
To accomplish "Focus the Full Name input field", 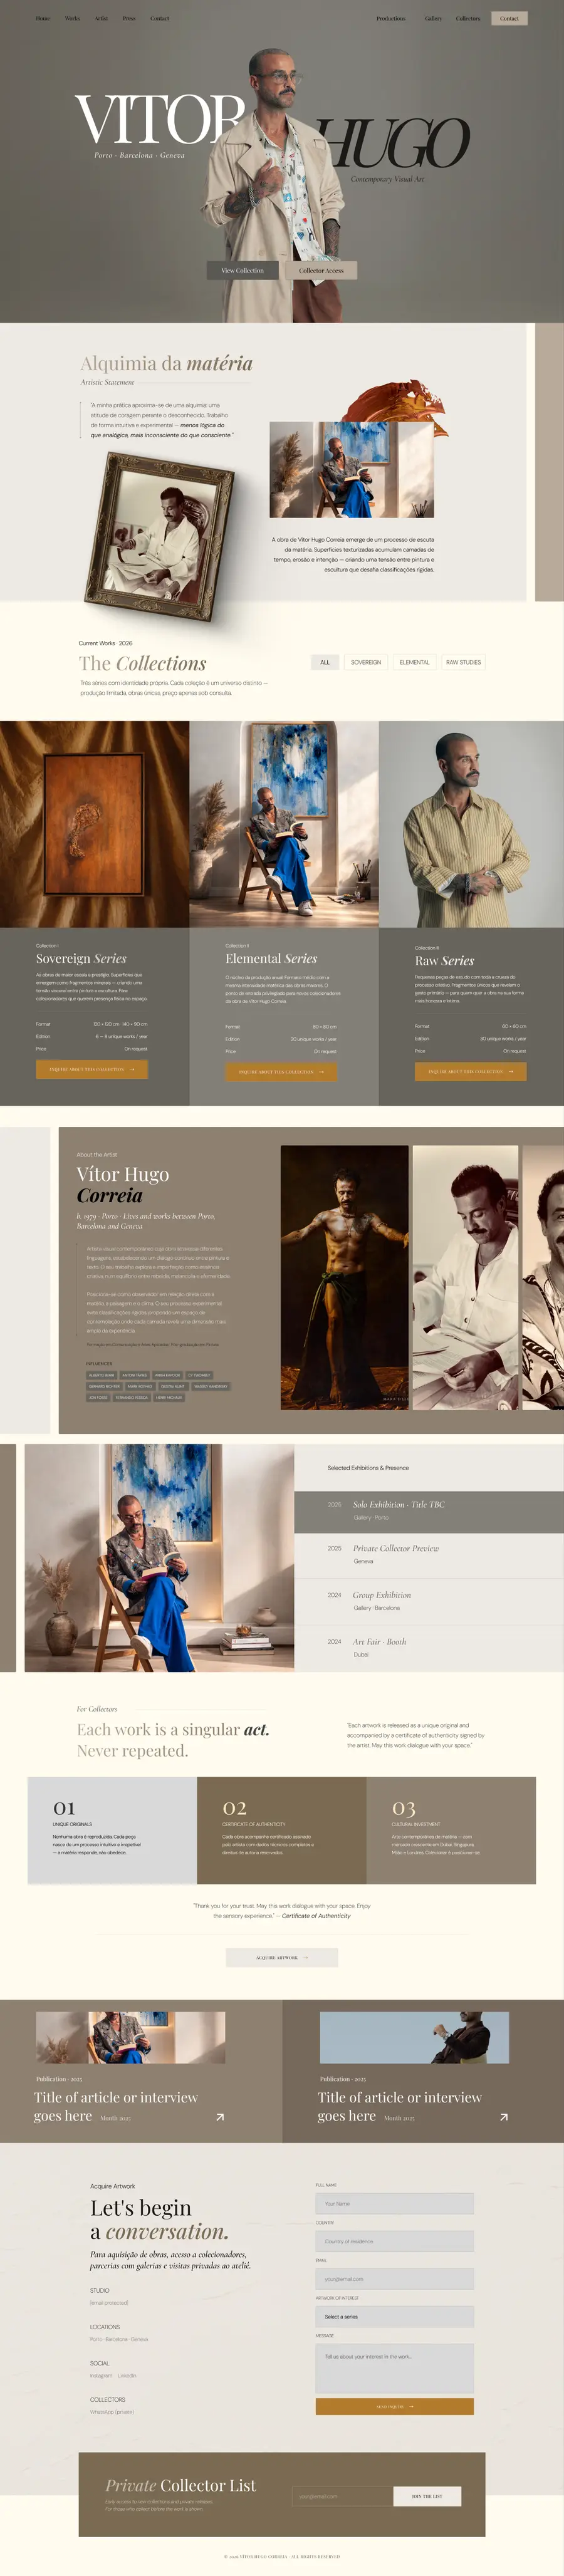I will click(394, 2204).
